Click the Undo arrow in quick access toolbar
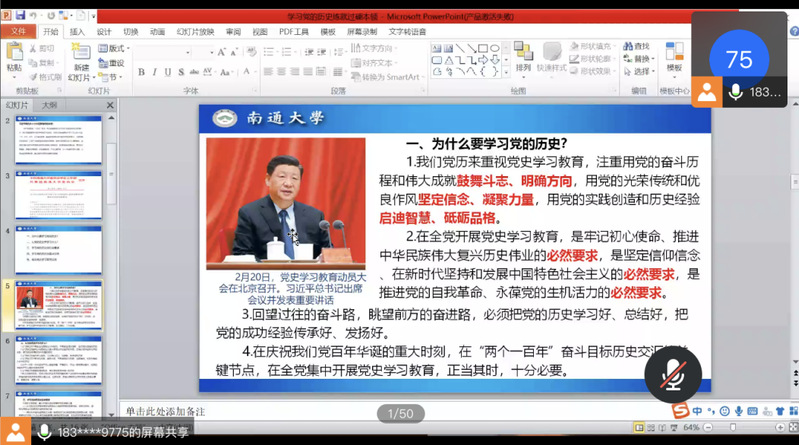 [x=34, y=17]
